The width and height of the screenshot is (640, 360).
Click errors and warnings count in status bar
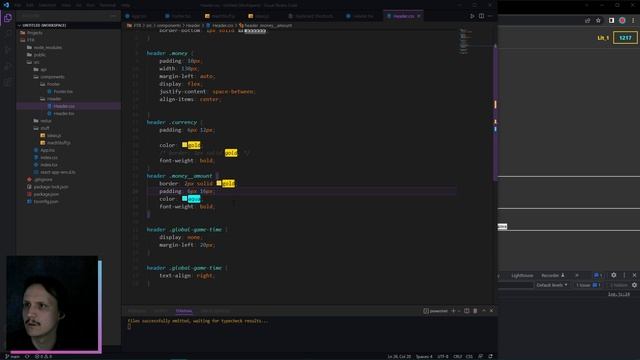pyautogui.click(x=43, y=356)
